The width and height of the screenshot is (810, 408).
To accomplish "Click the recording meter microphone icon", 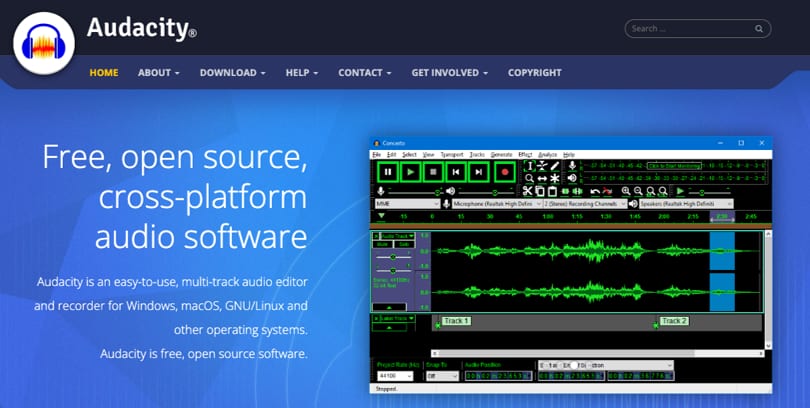I will click(x=572, y=165).
